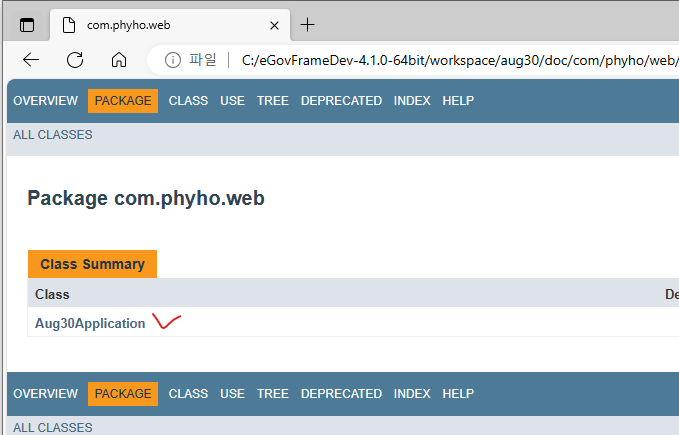Open HELP in the top navigation bar
Screen dimensions: 679x435
tap(458, 101)
